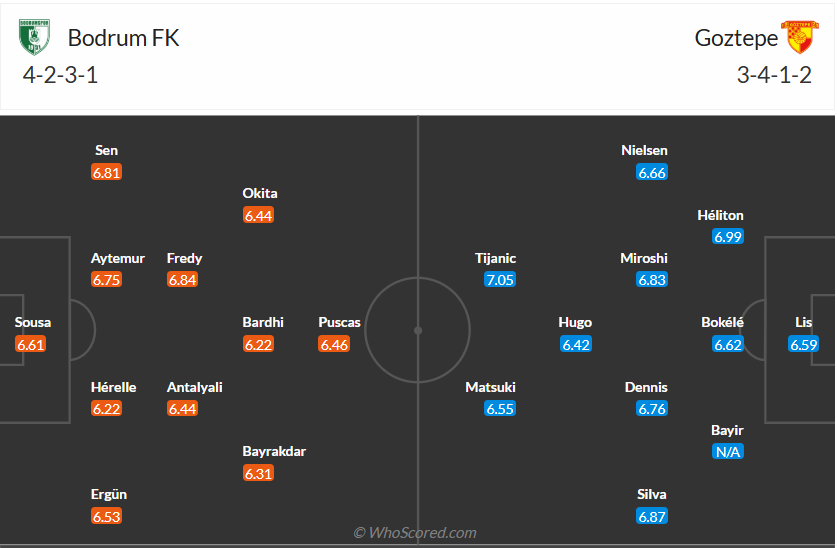Select player Nielsen on Goztepe side
The height and width of the screenshot is (548, 837).
coord(644,150)
